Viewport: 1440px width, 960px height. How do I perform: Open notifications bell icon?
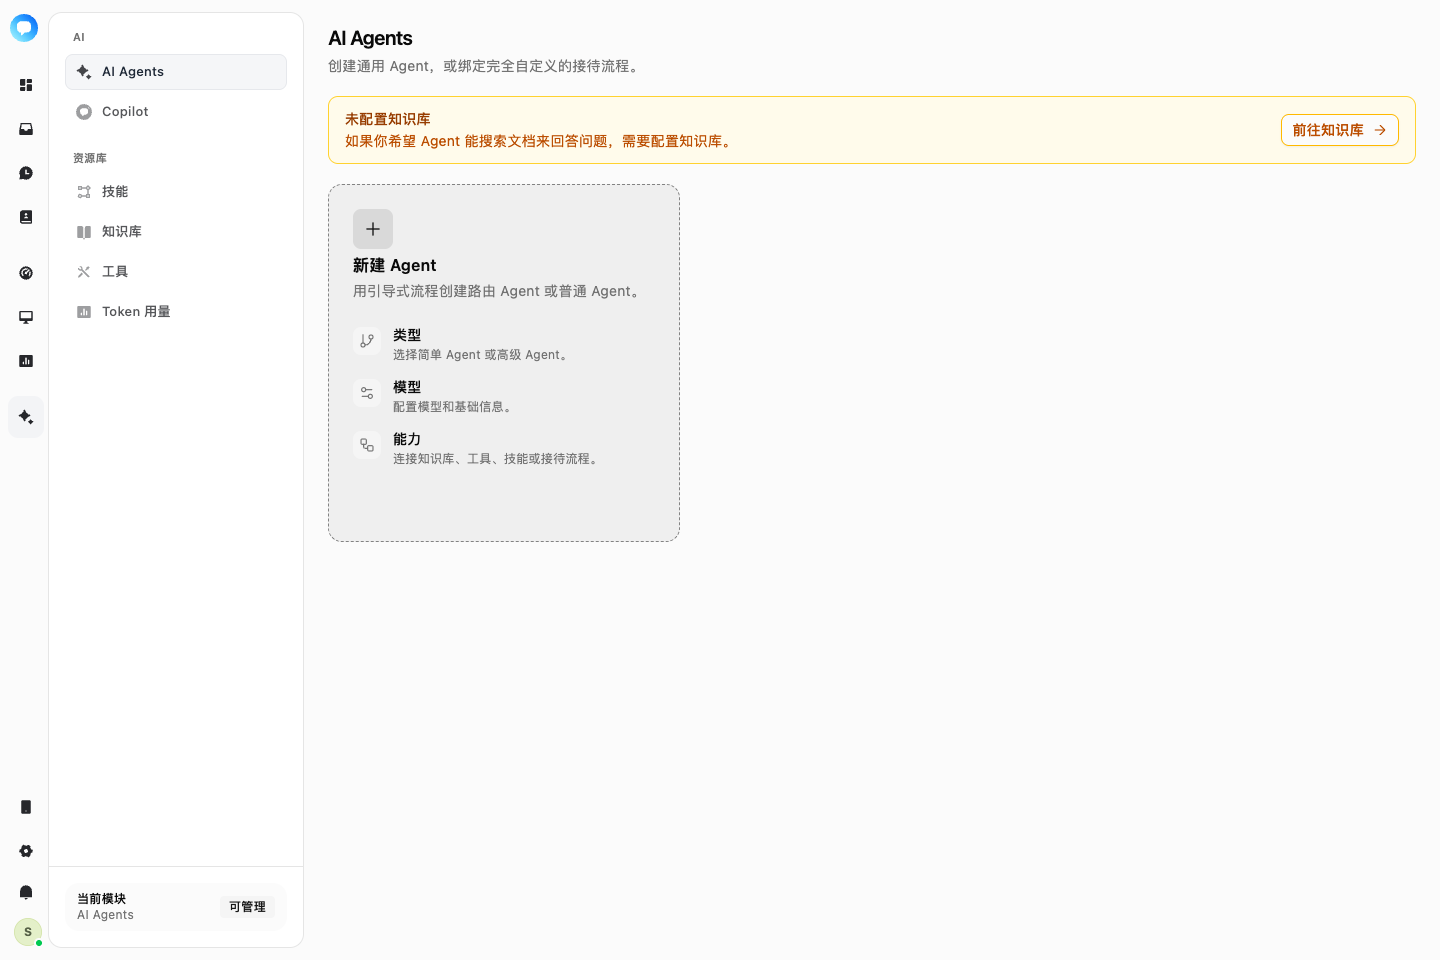point(26,892)
